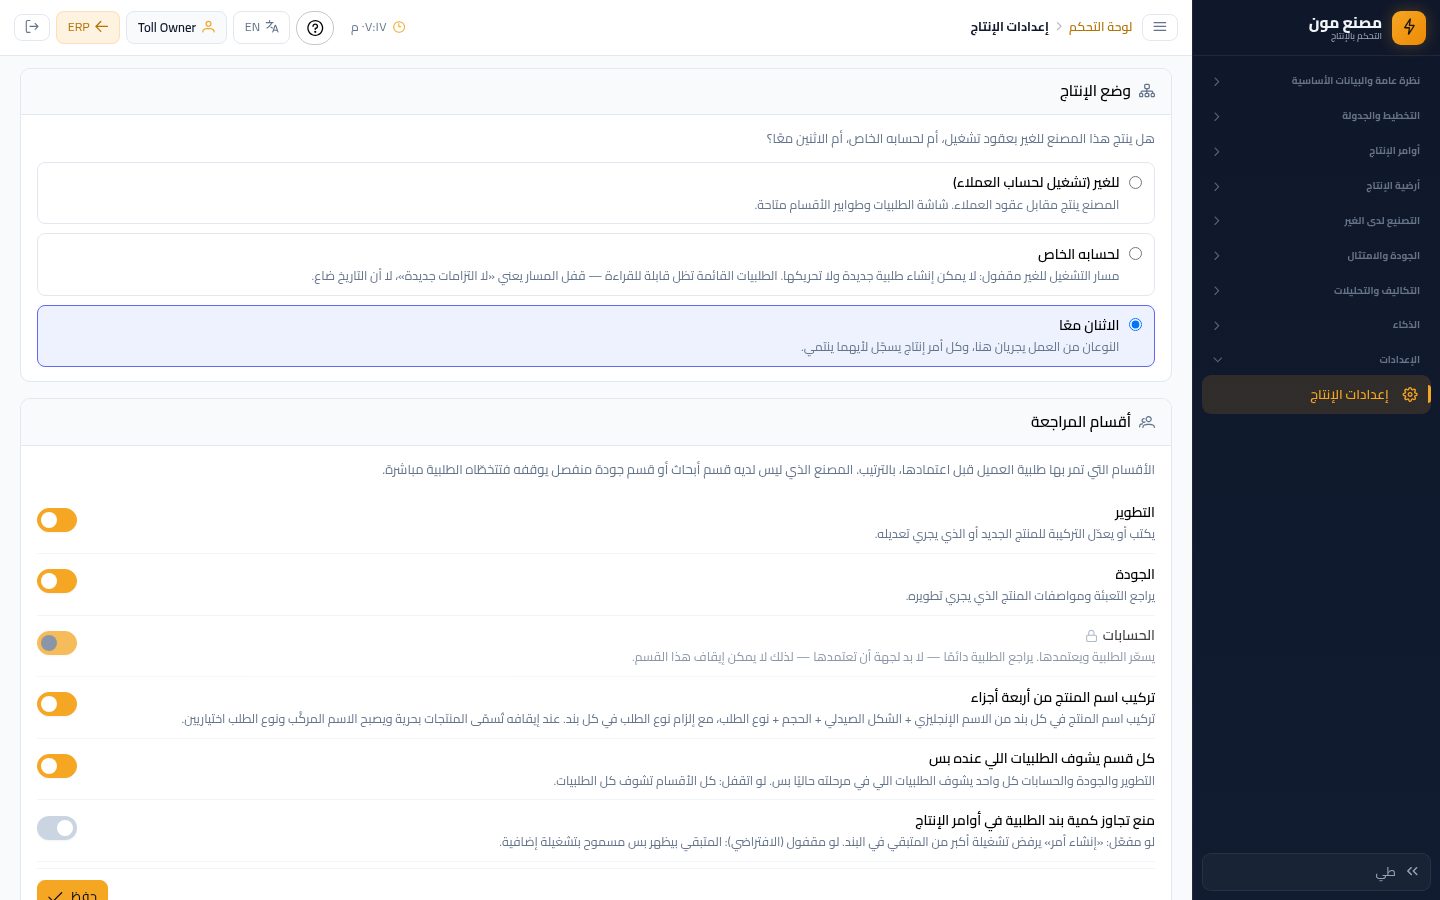Click the double-chevron collapse icon in the sidebar footer
This screenshot has width=1440, height=900.
point(1412,872)
